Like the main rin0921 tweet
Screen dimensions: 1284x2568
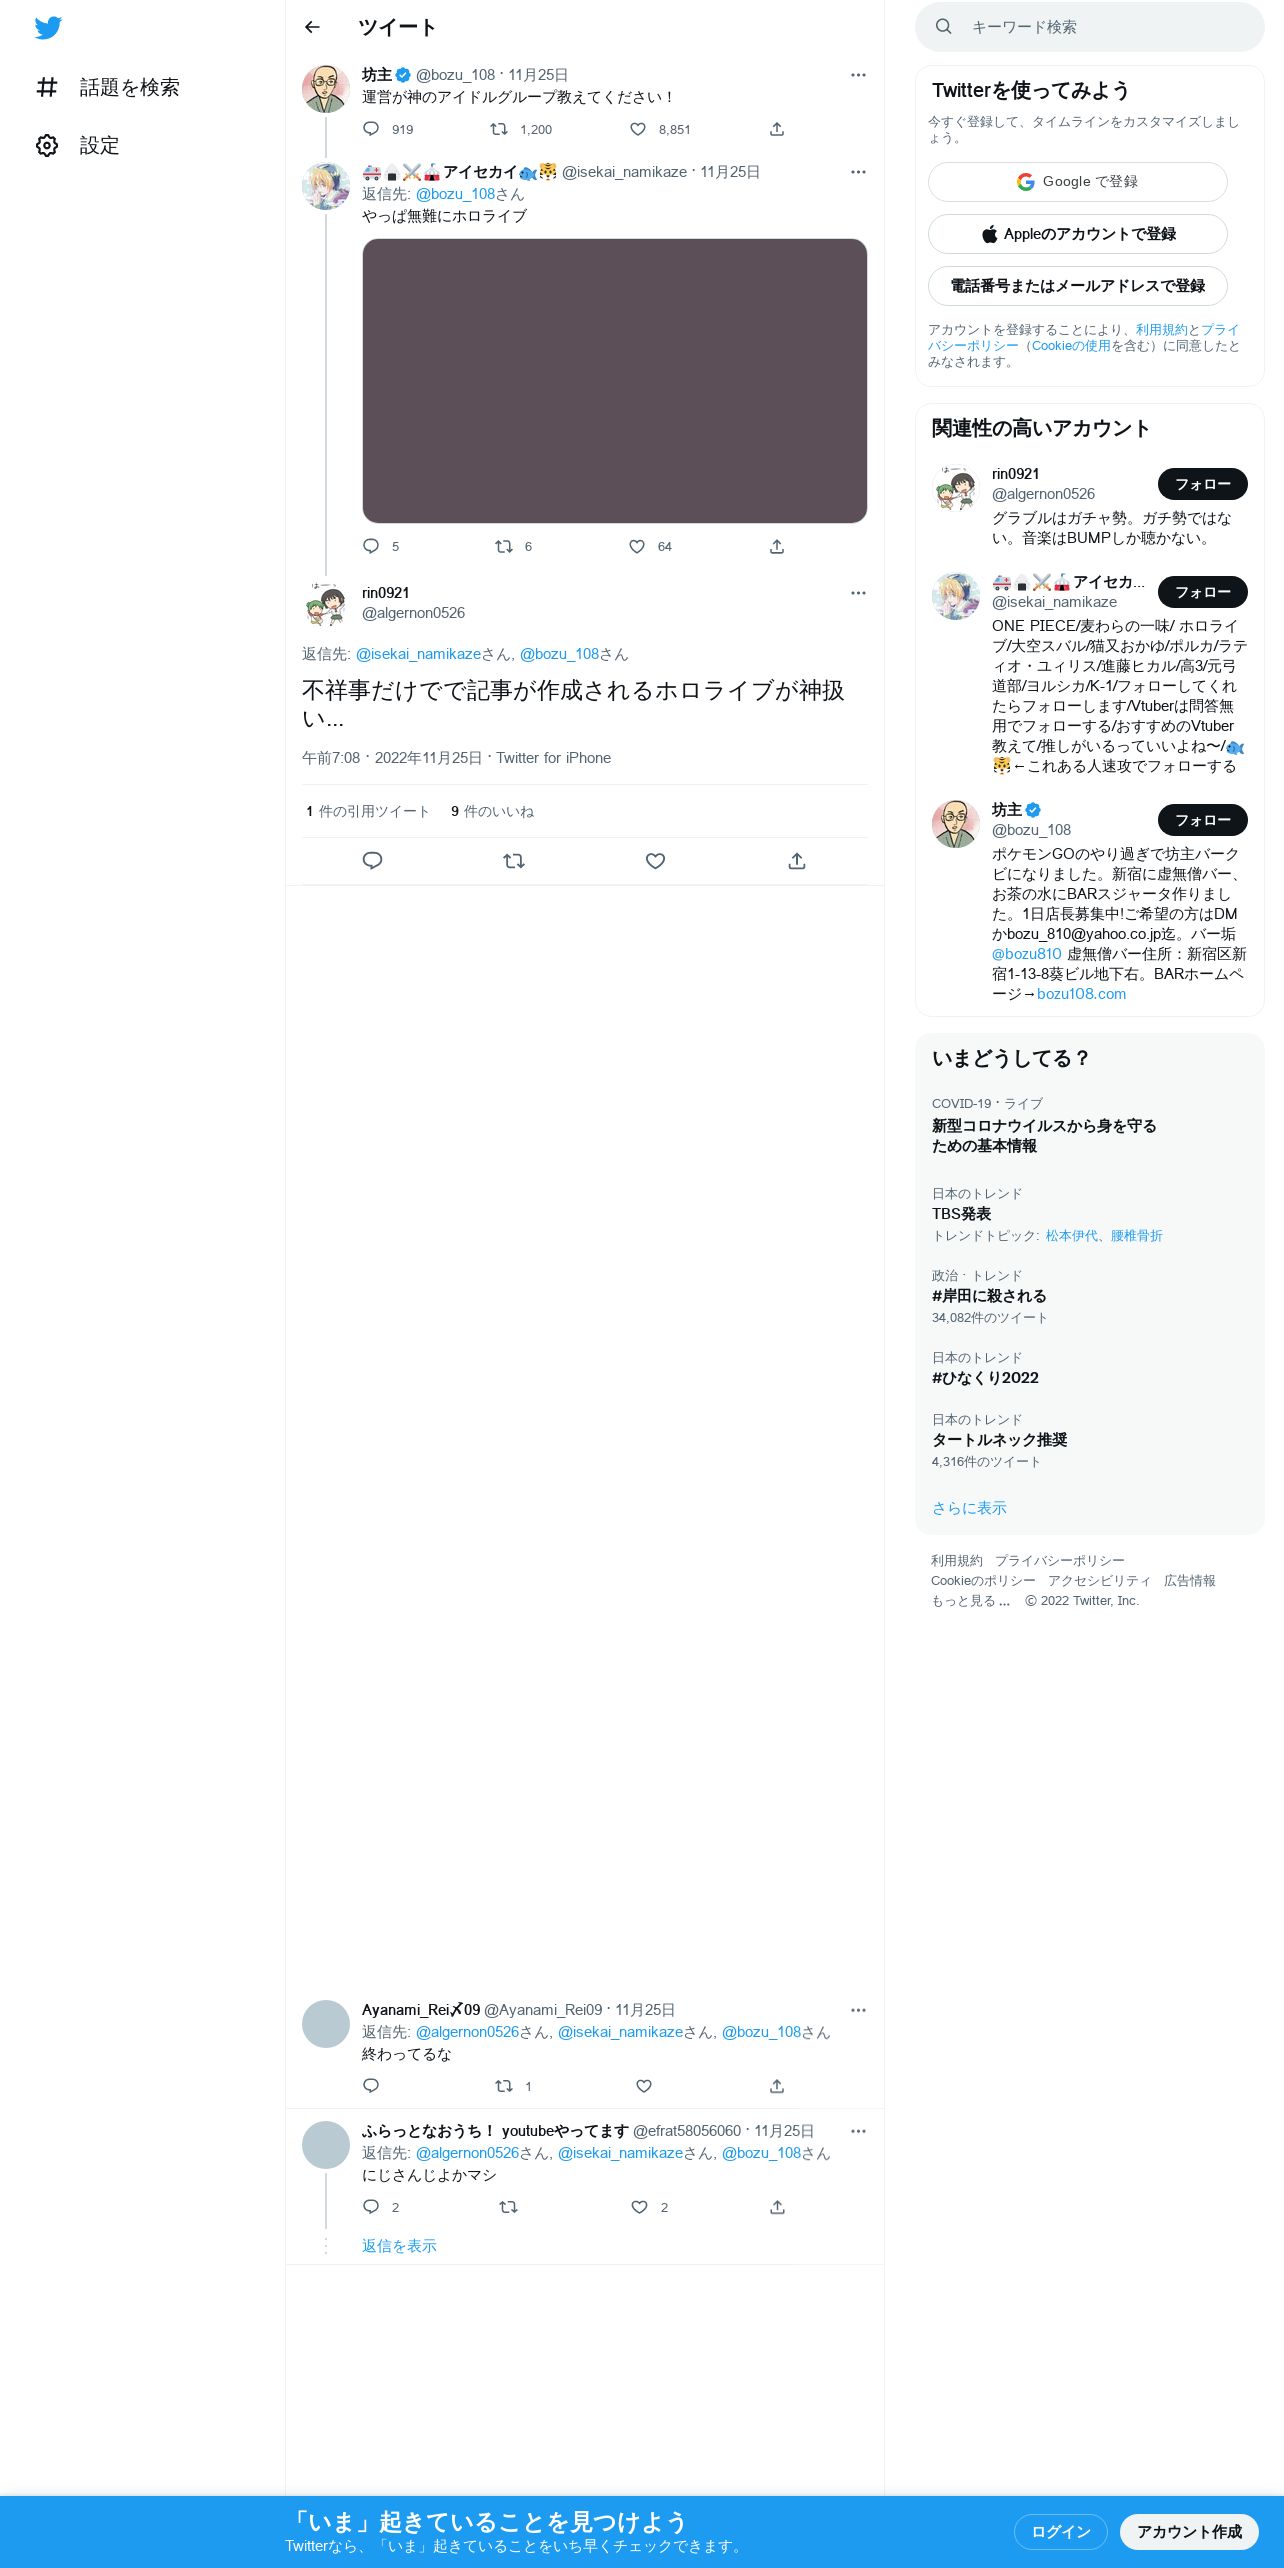(655, 861)
